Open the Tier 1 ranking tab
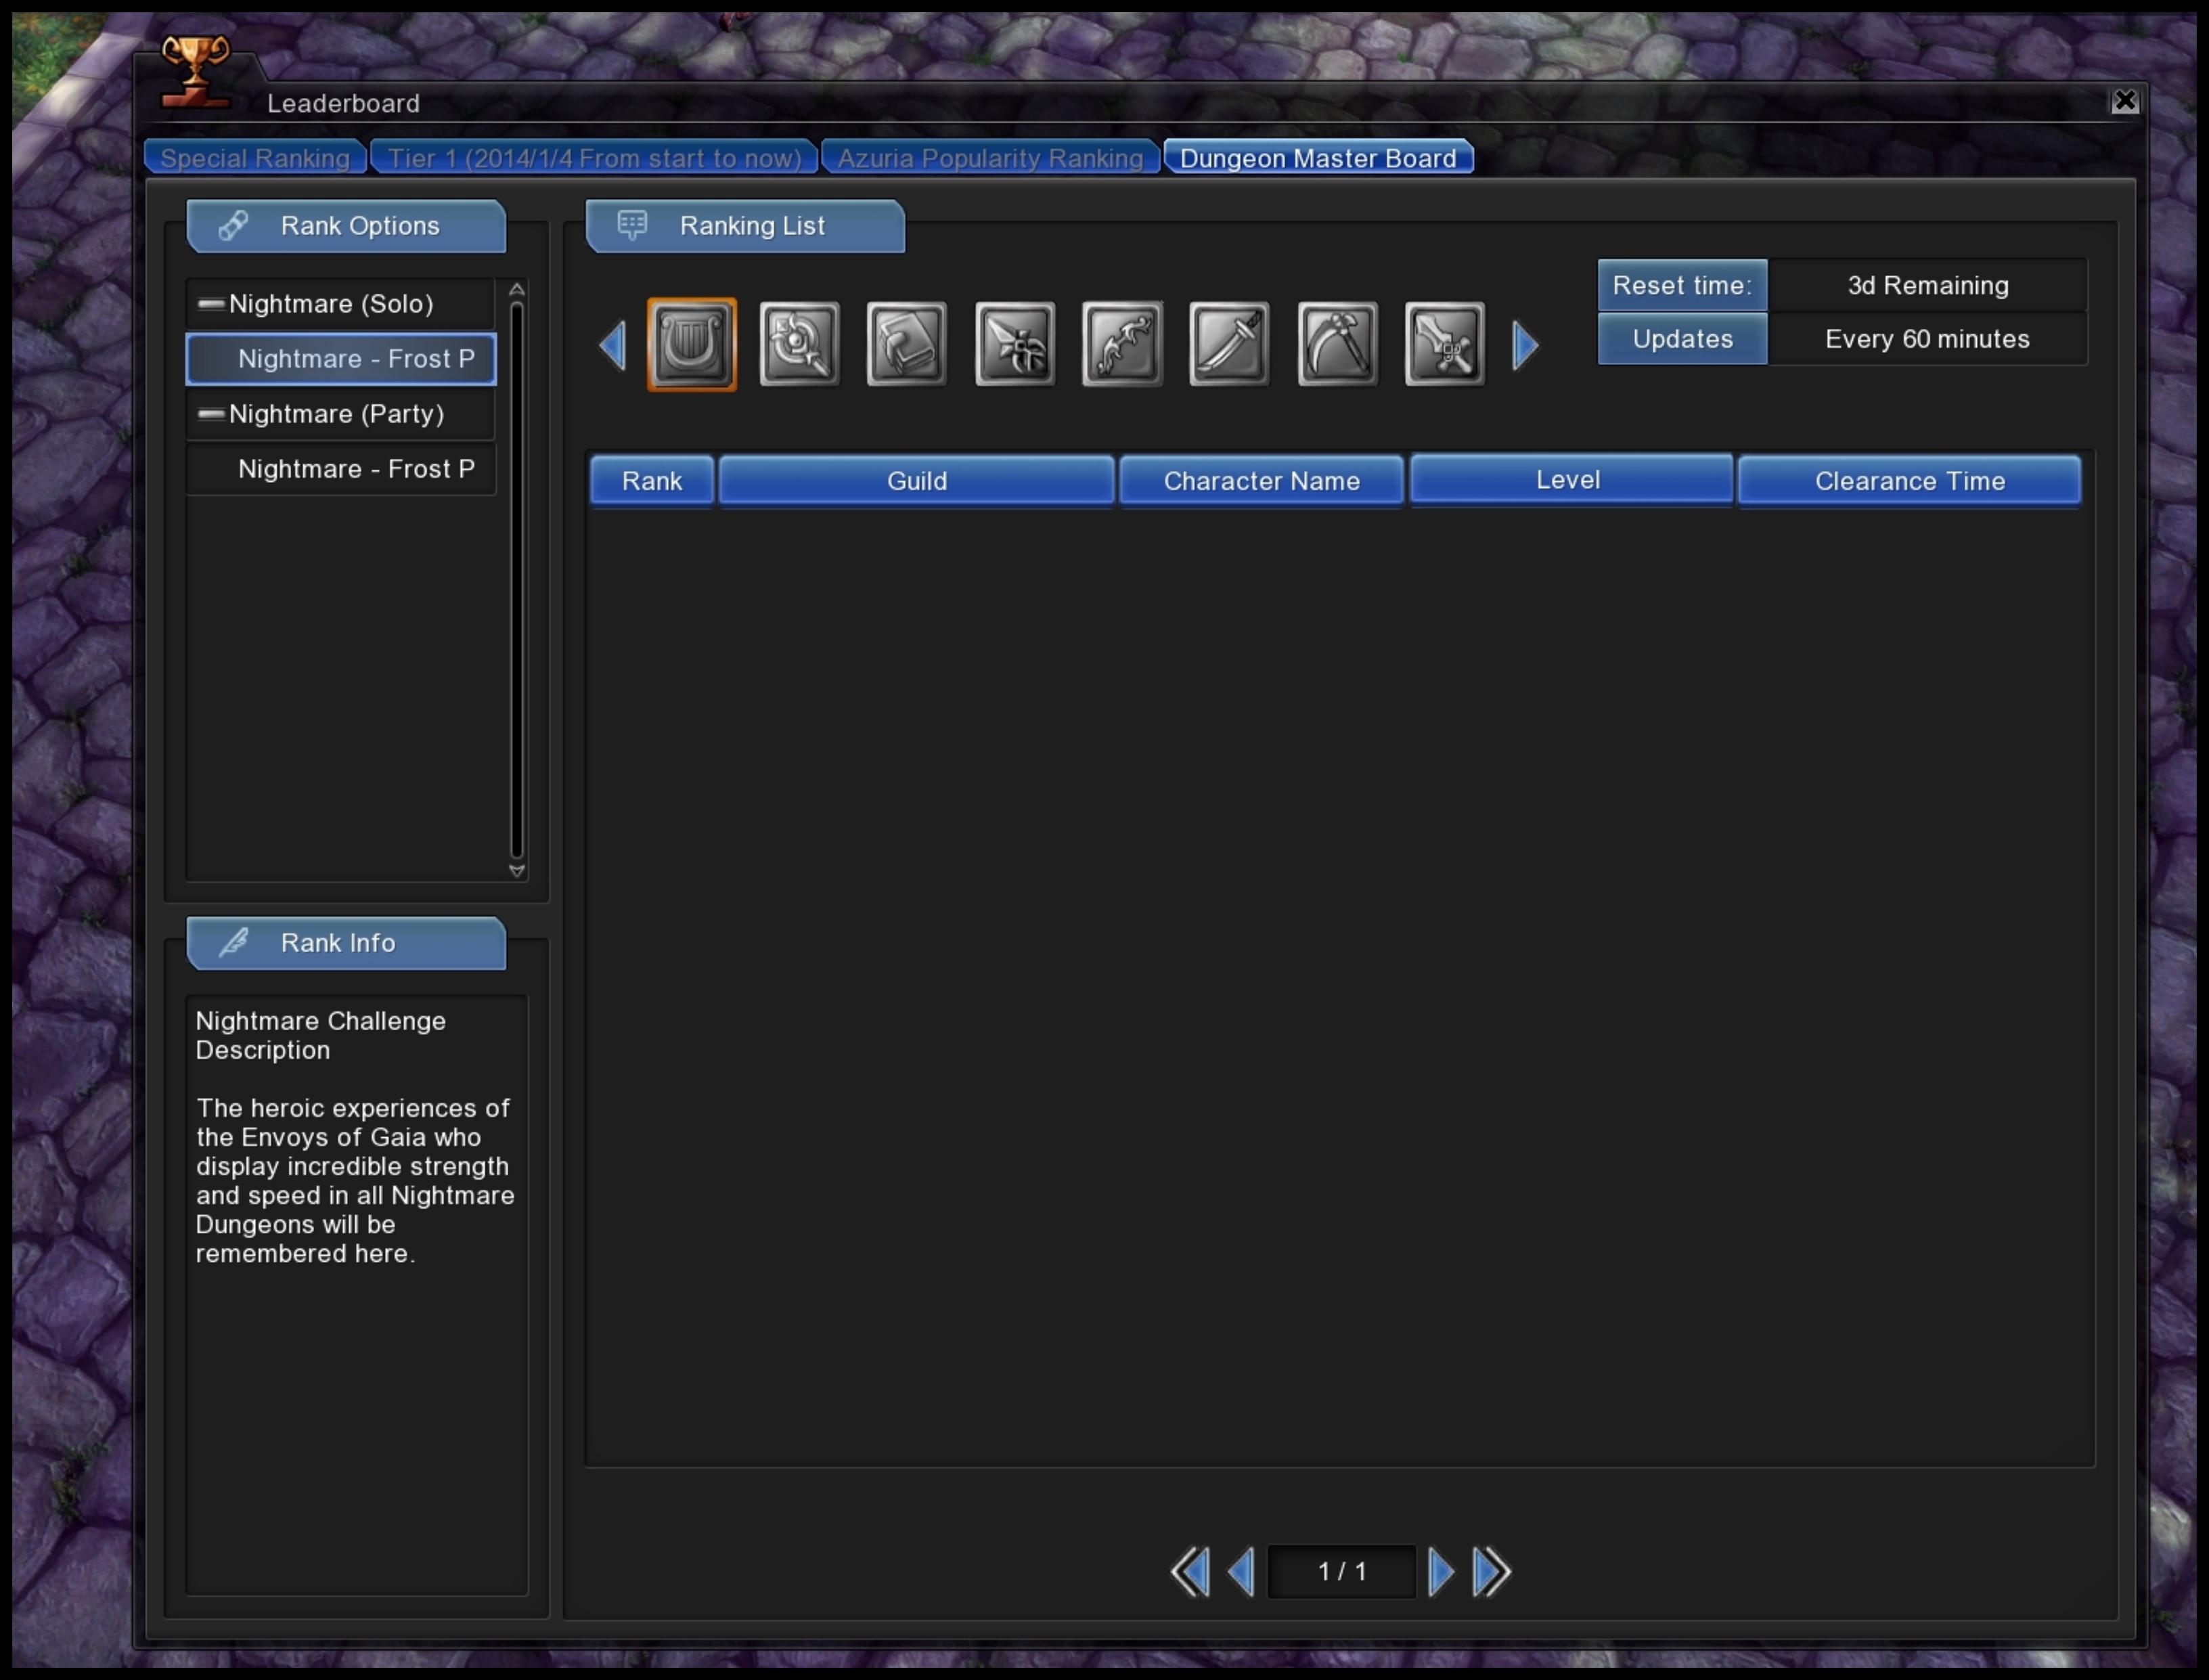2209x1680 pixels. point(594,158)
